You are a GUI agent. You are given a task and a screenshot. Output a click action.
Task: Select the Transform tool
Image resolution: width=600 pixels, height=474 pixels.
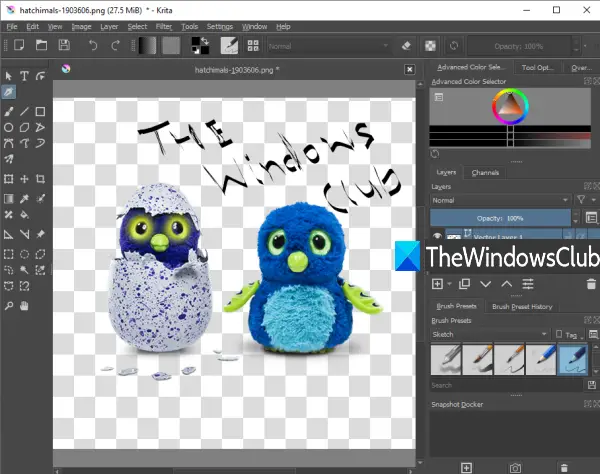(x=8, y=179)
